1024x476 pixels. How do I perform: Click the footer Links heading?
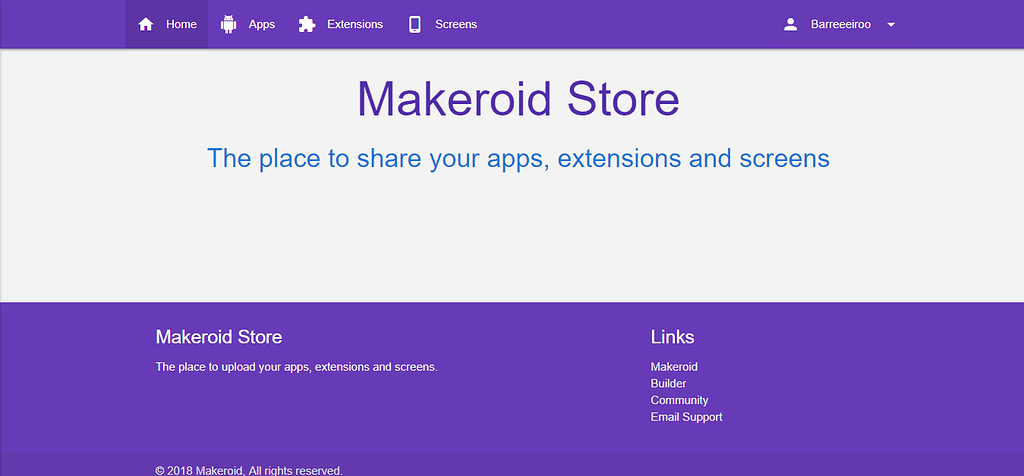pyautogui.click(x=672, y=337)
